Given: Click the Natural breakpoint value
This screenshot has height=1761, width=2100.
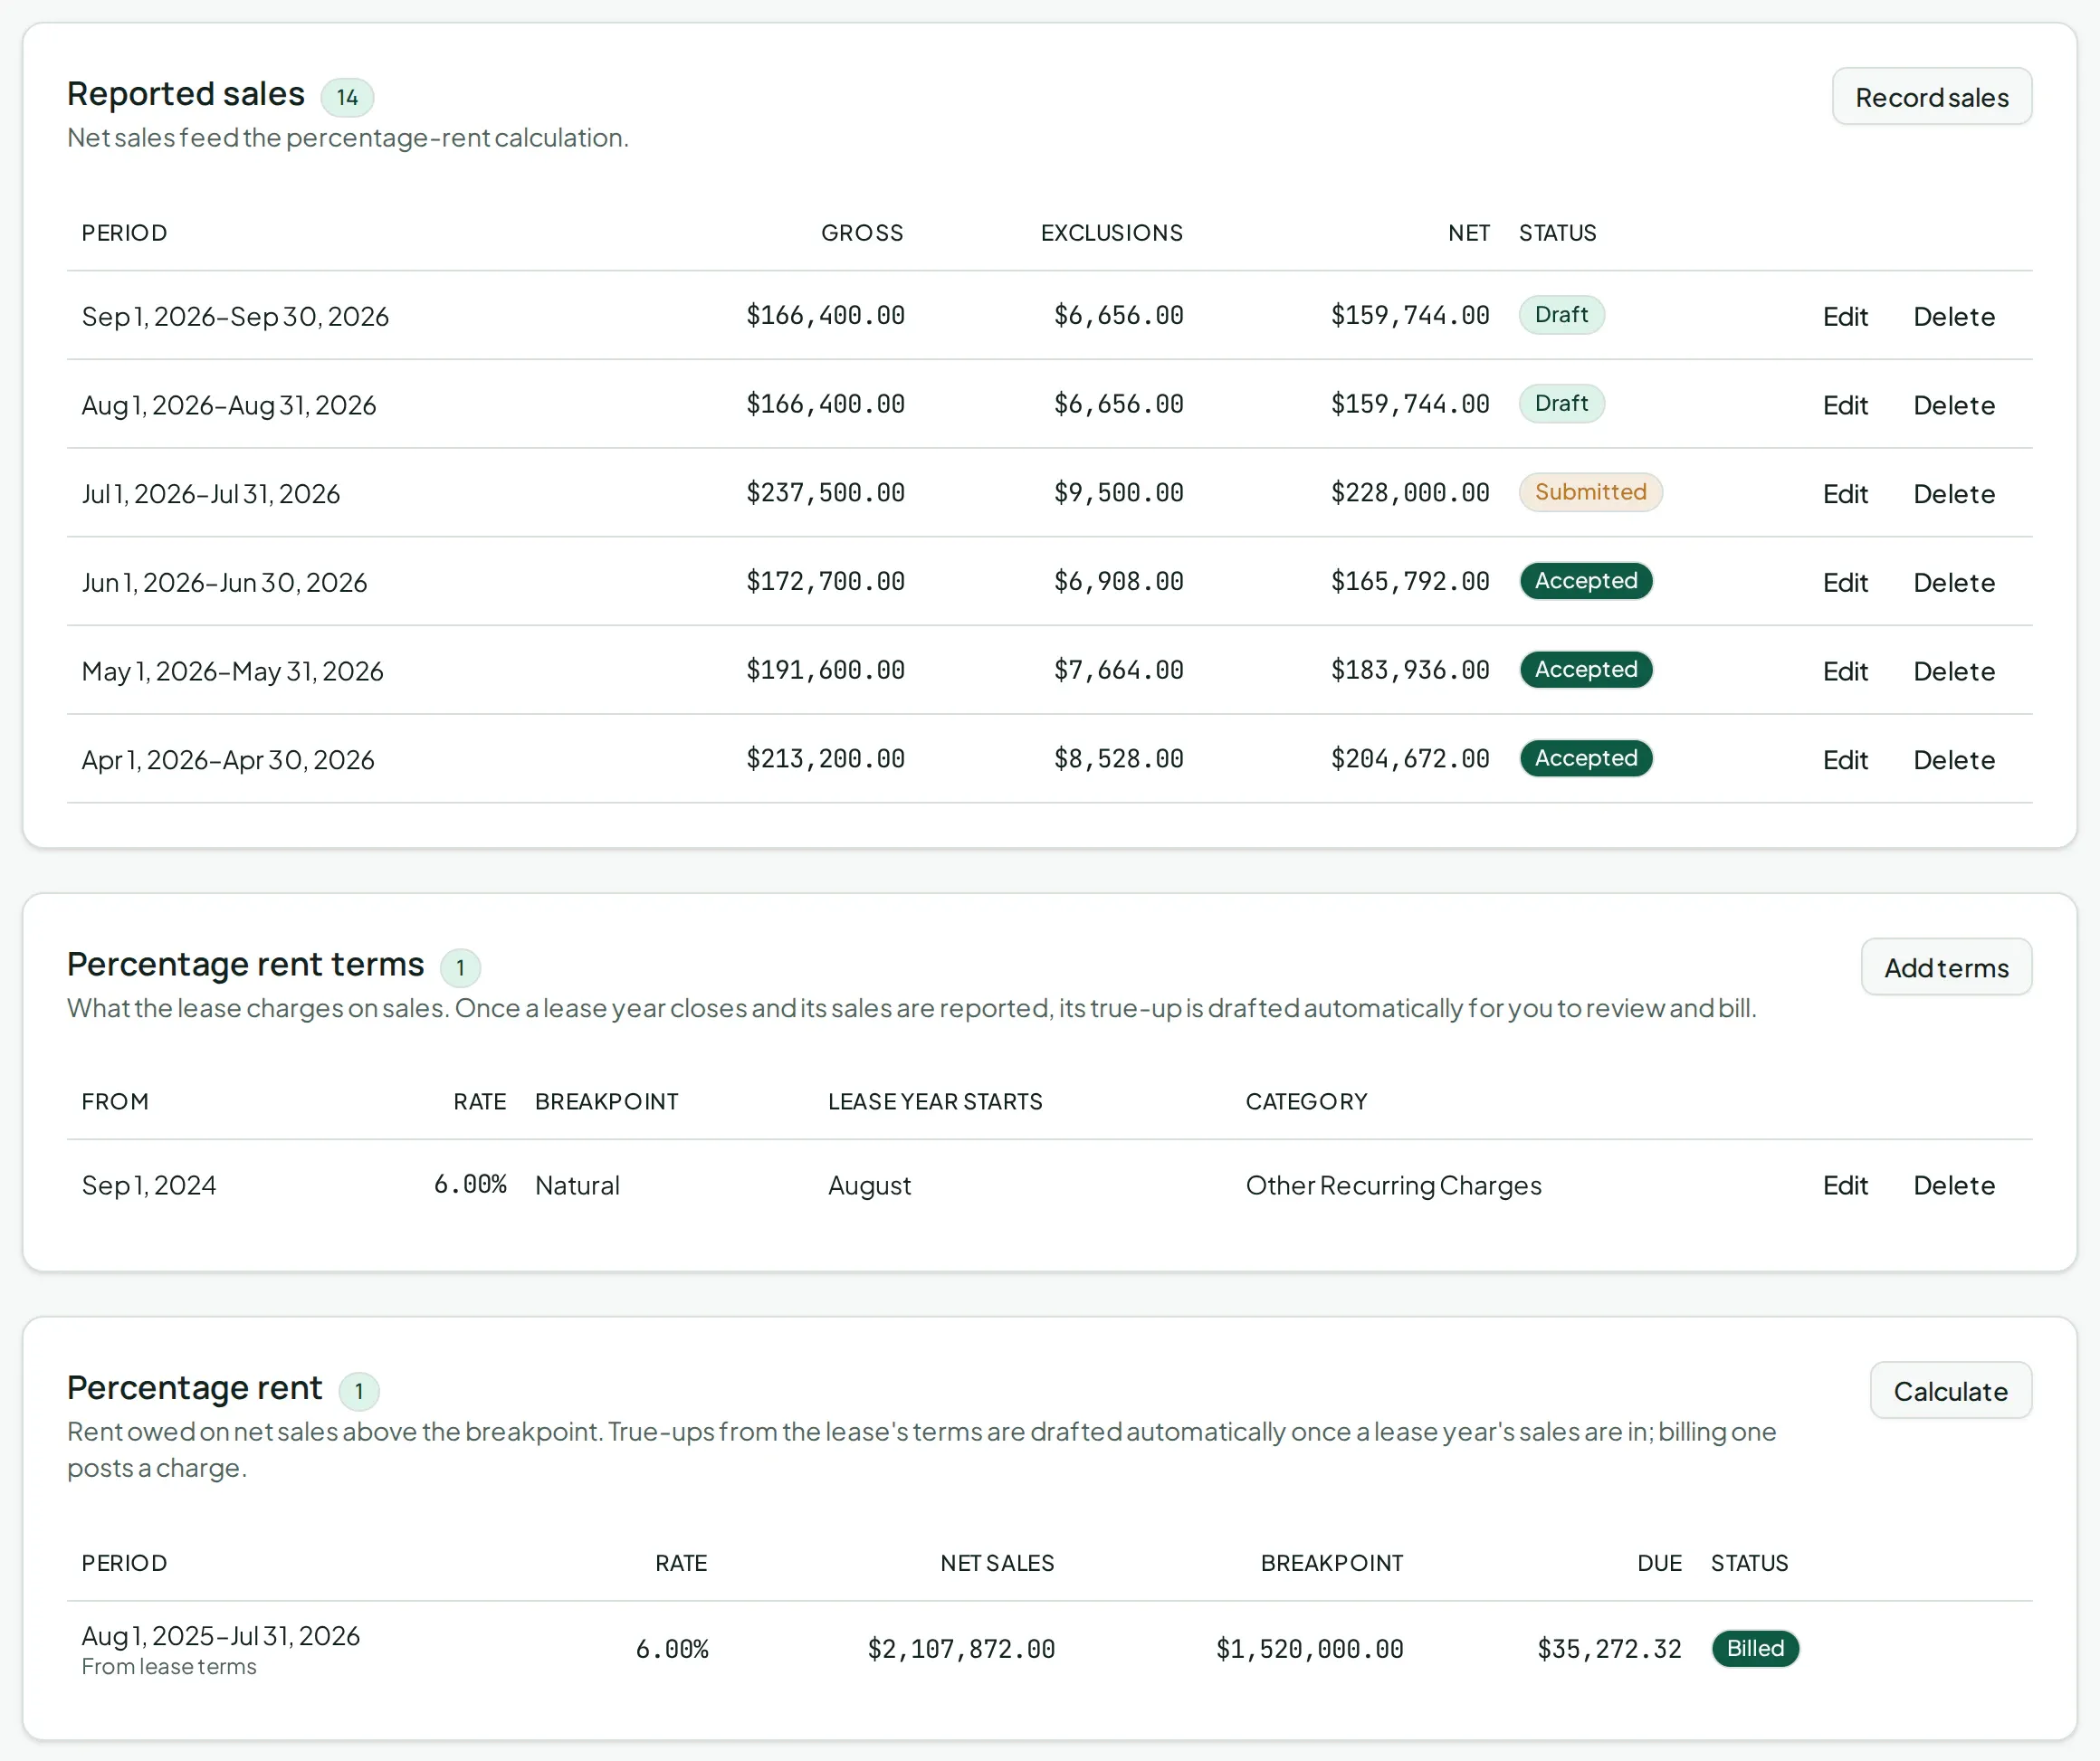Looking at the screenshot, I should point(577,1185).
